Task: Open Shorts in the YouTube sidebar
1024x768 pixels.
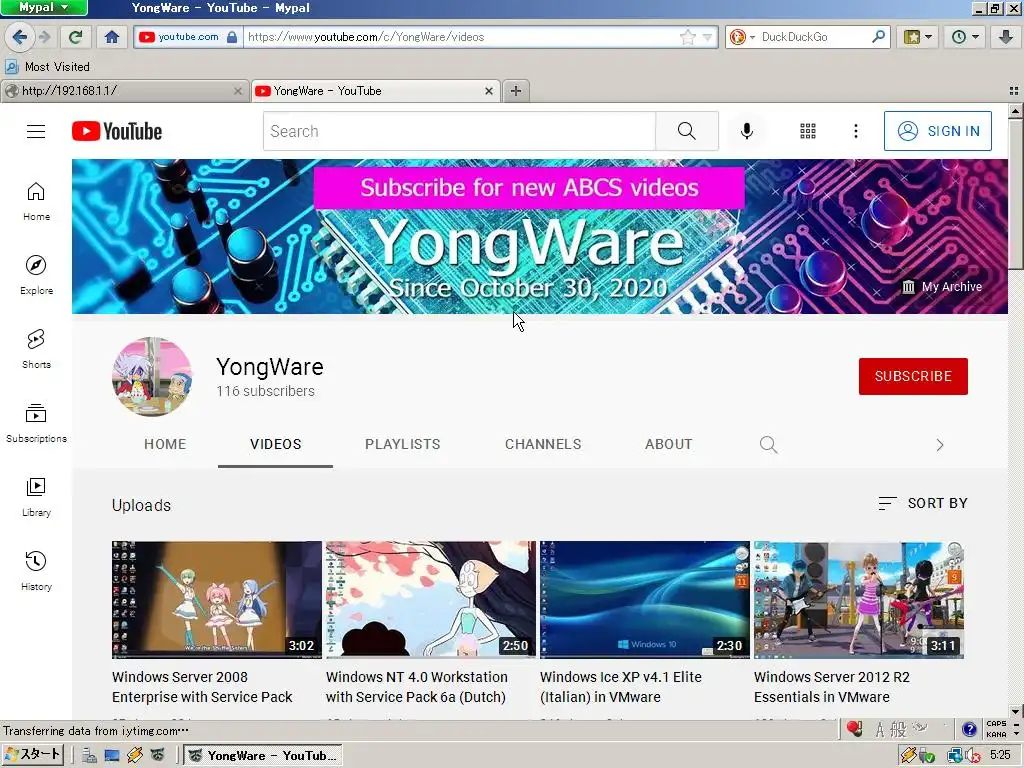Action: click(36, 349)
